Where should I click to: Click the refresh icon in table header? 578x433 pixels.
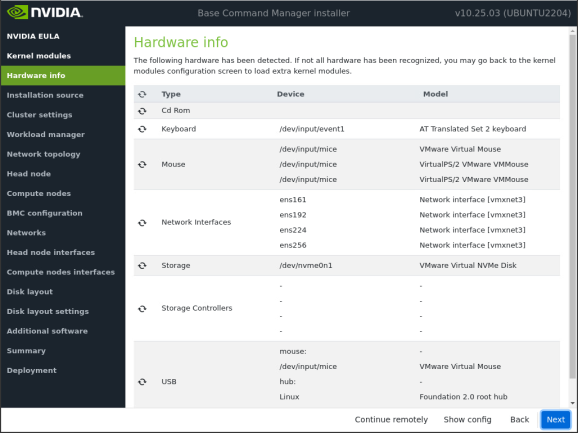[142, 94]
